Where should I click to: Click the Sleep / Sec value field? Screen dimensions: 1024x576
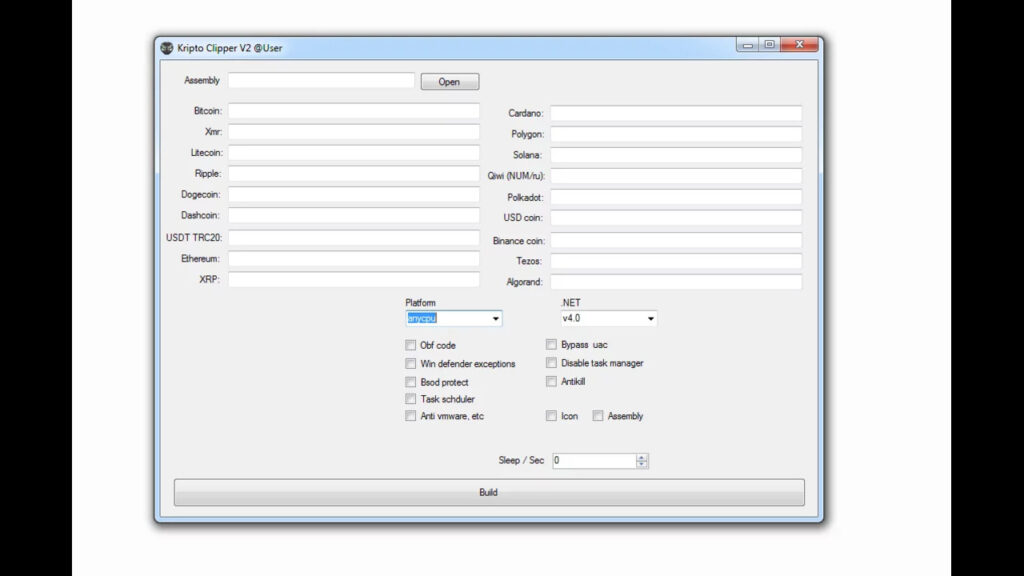(x=594, y=460)
